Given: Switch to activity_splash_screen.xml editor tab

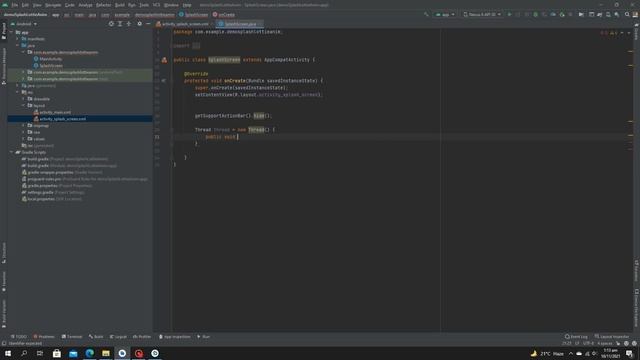Looking at the screenshot, I should pos(182,24).
